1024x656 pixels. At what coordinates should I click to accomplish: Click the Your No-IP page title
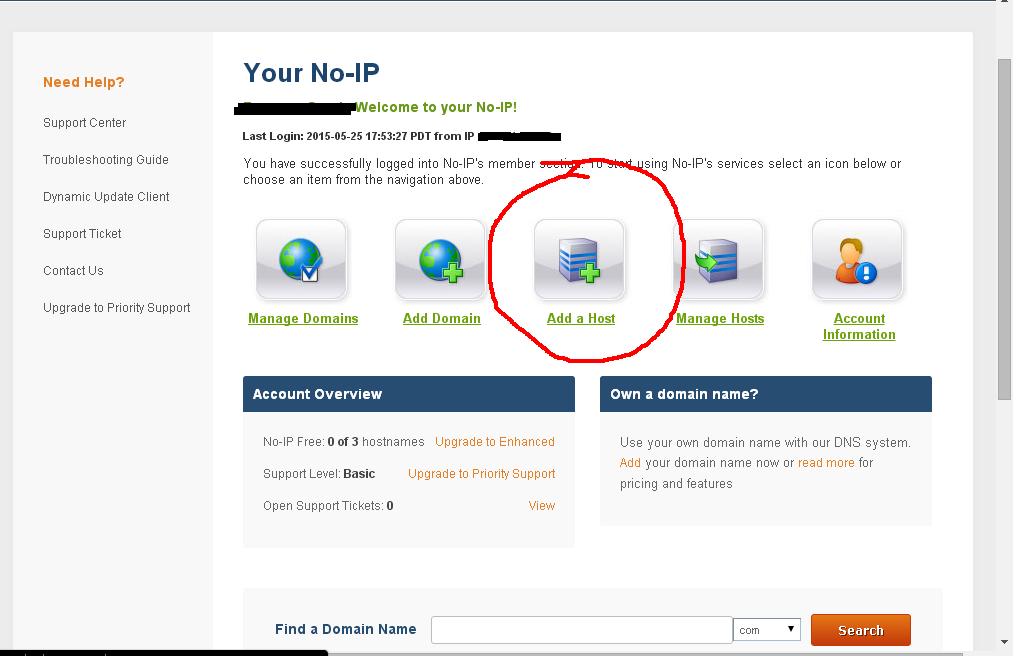pyautogui.click(x=312, y=73)
